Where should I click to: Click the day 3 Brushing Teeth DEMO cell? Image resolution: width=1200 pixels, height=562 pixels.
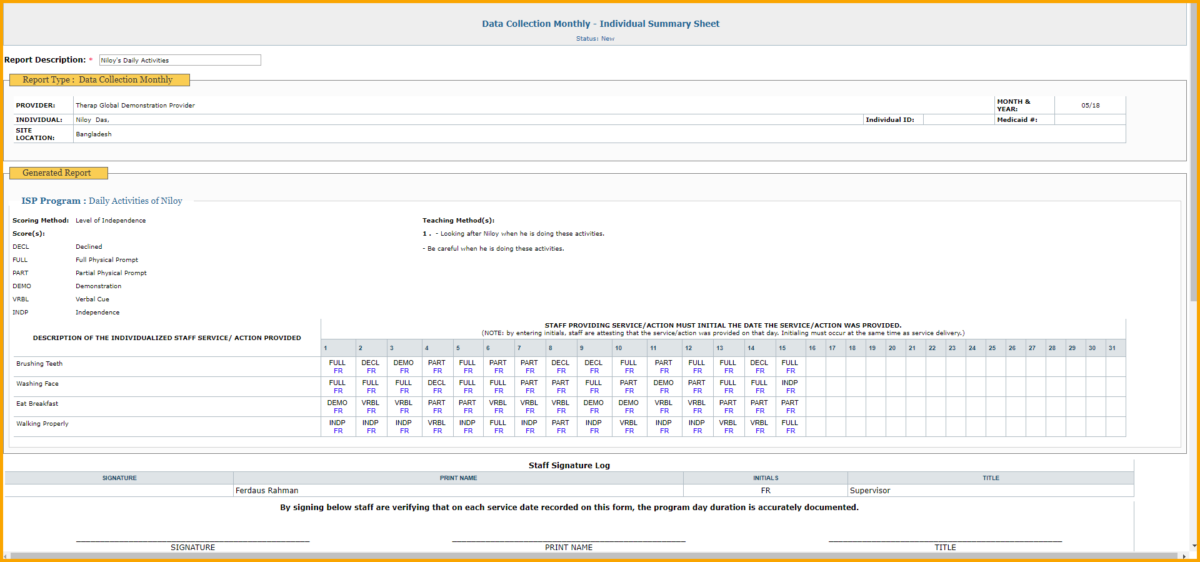403,366
